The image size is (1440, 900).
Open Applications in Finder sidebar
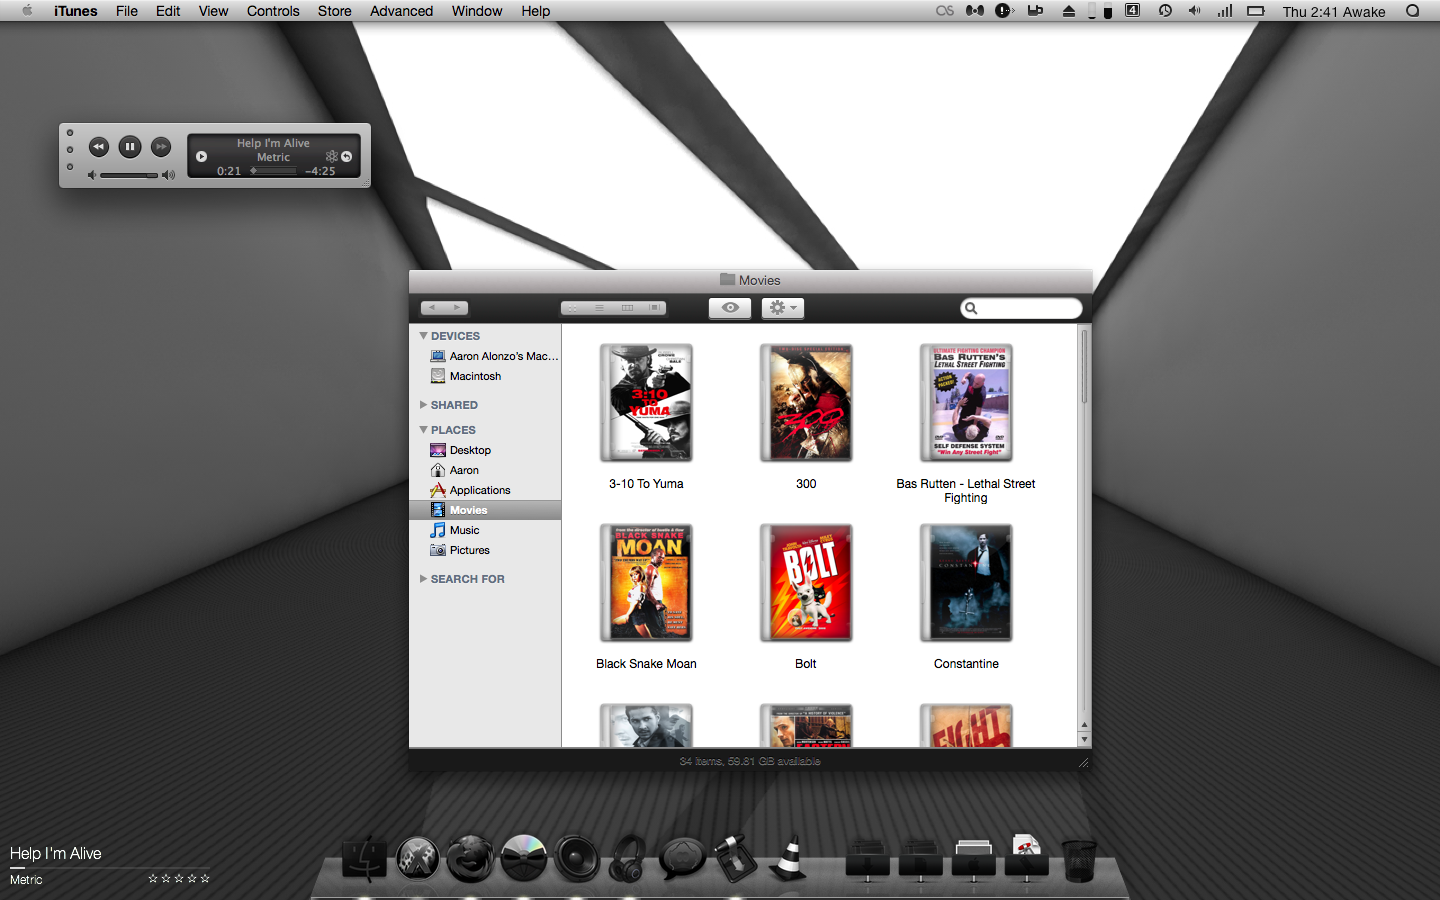click(x=485, y=490)
